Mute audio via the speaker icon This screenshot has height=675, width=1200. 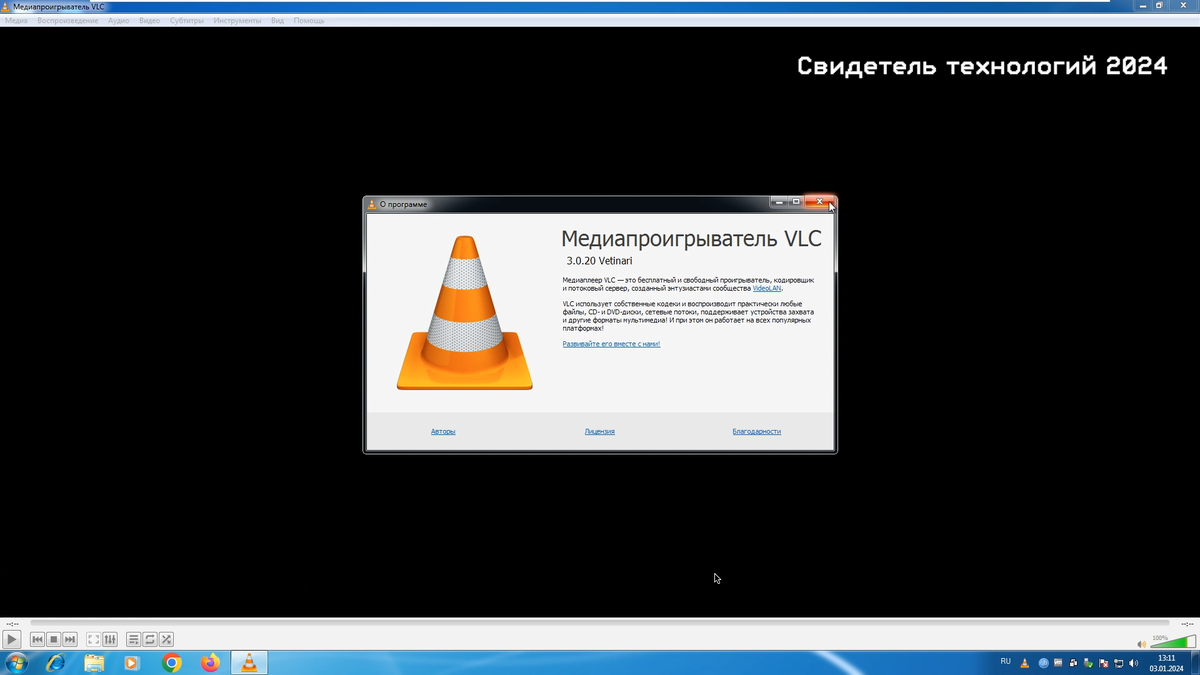click(x=1142, y=644)
